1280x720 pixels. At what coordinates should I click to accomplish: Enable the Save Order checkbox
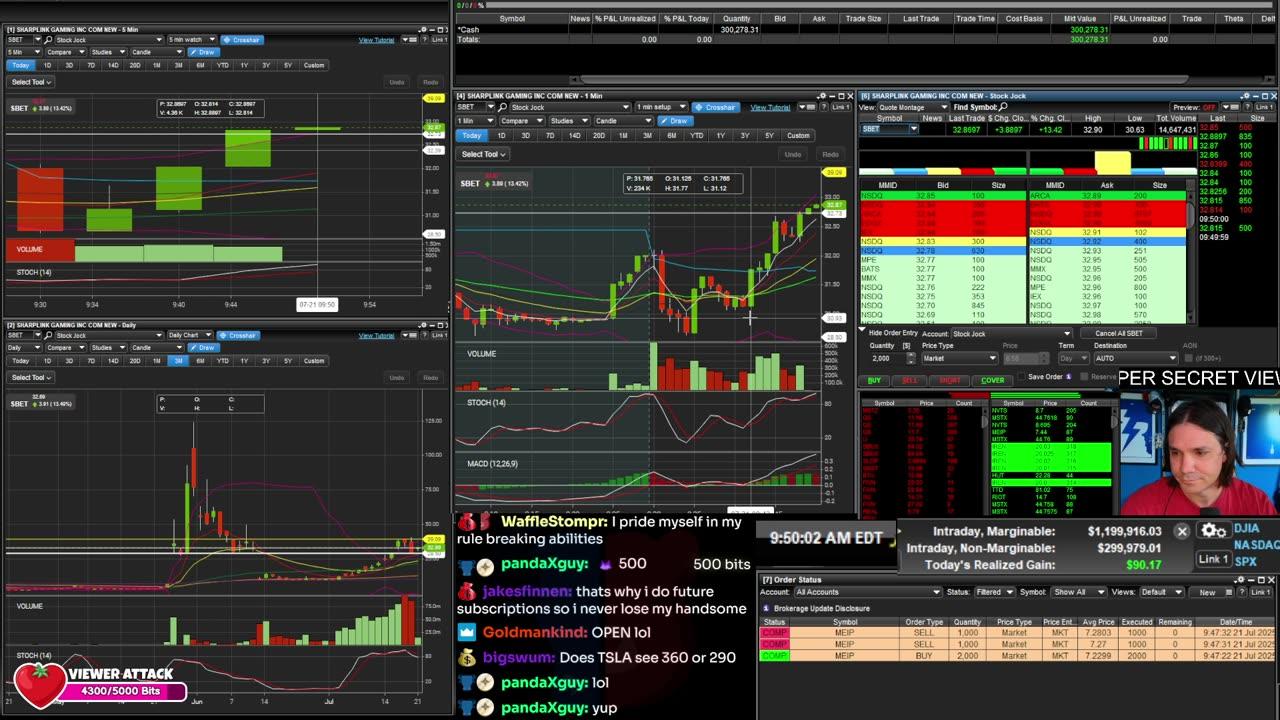tap(1021, 376)
